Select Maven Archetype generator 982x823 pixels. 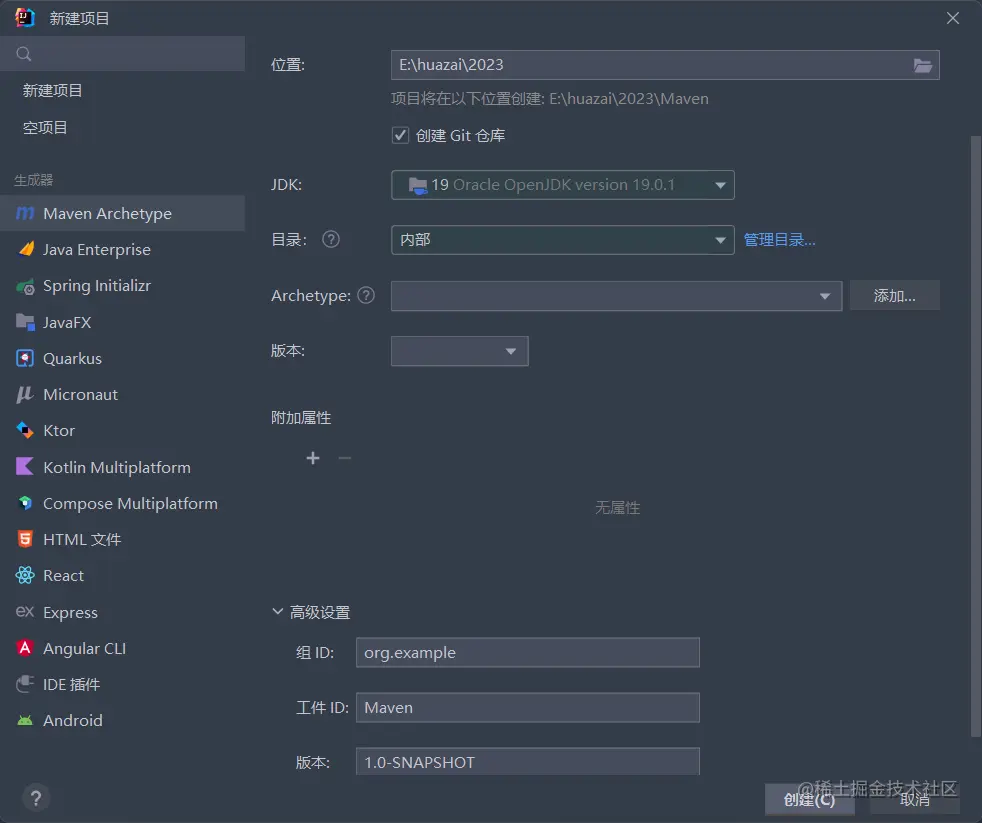tap(122, 214)
